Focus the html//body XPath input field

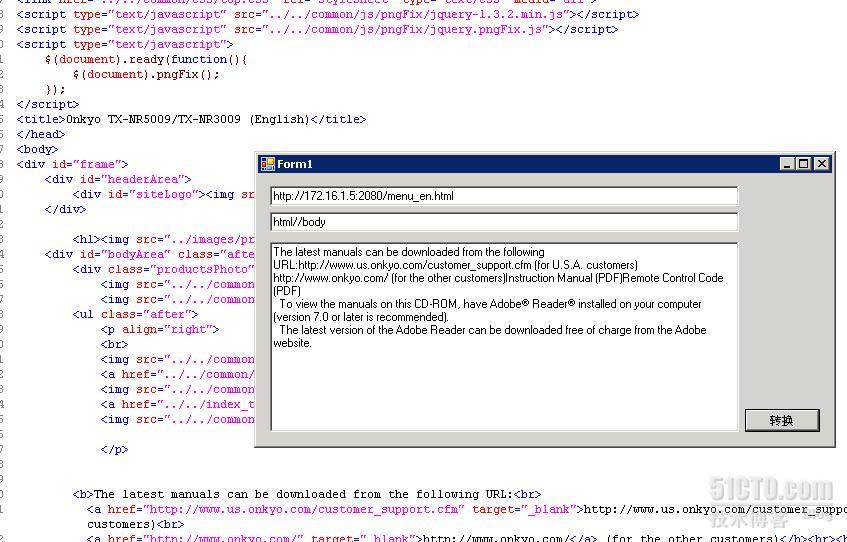tap(504, 222)
